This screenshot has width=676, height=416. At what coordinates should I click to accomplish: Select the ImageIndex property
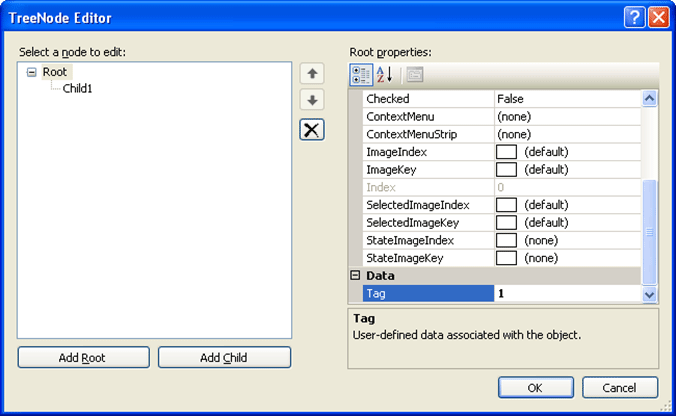click(428, 152)
